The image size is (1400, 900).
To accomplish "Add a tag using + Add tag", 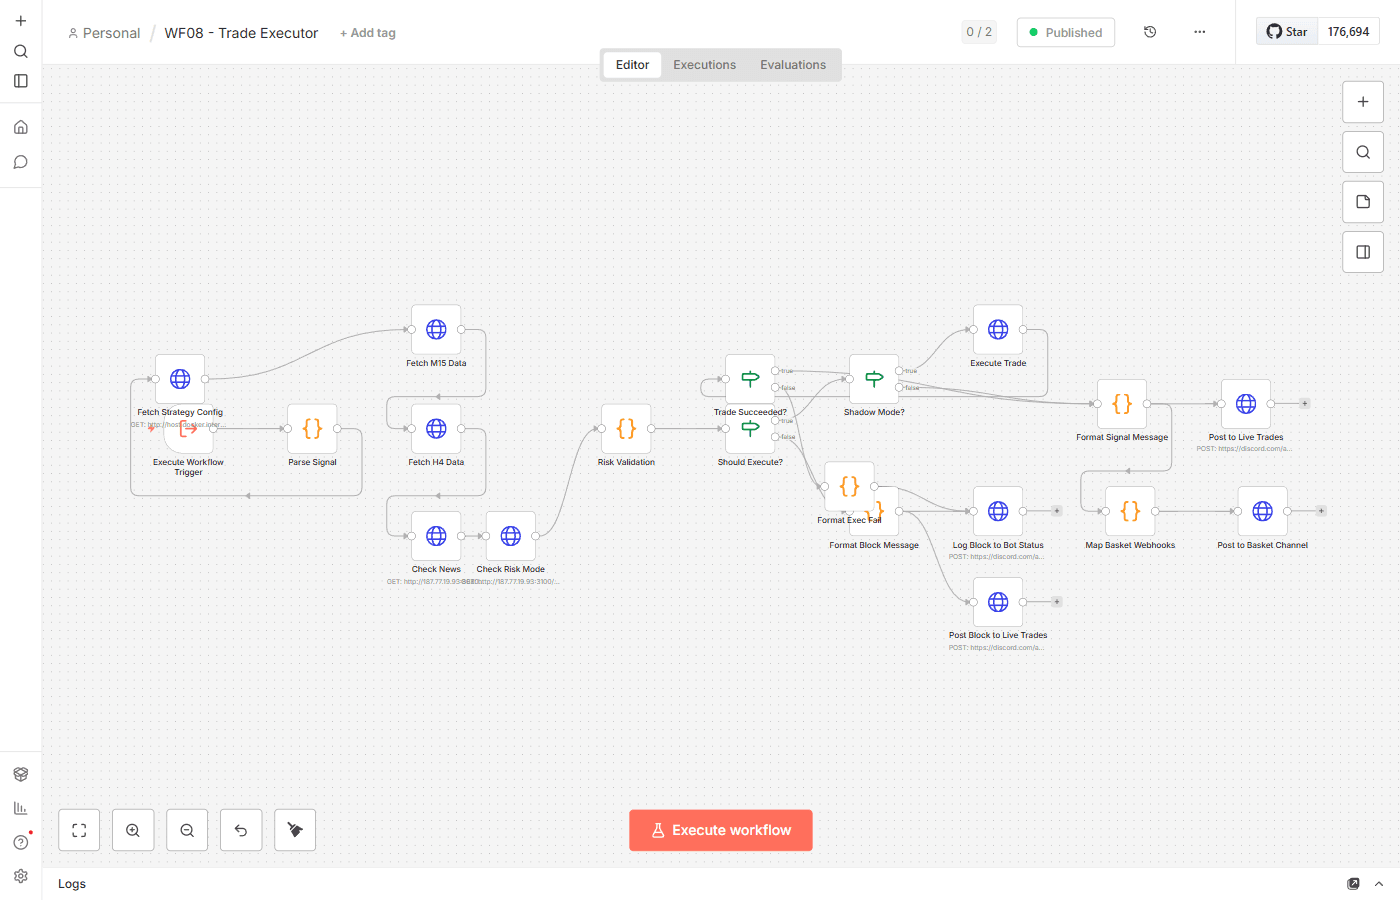I will (368, 32).
